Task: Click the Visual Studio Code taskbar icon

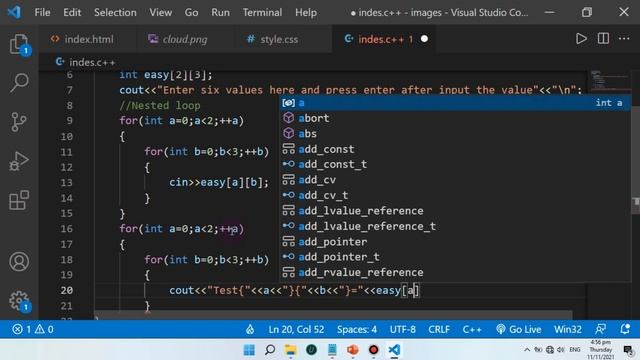Action: tap(394, 350)
